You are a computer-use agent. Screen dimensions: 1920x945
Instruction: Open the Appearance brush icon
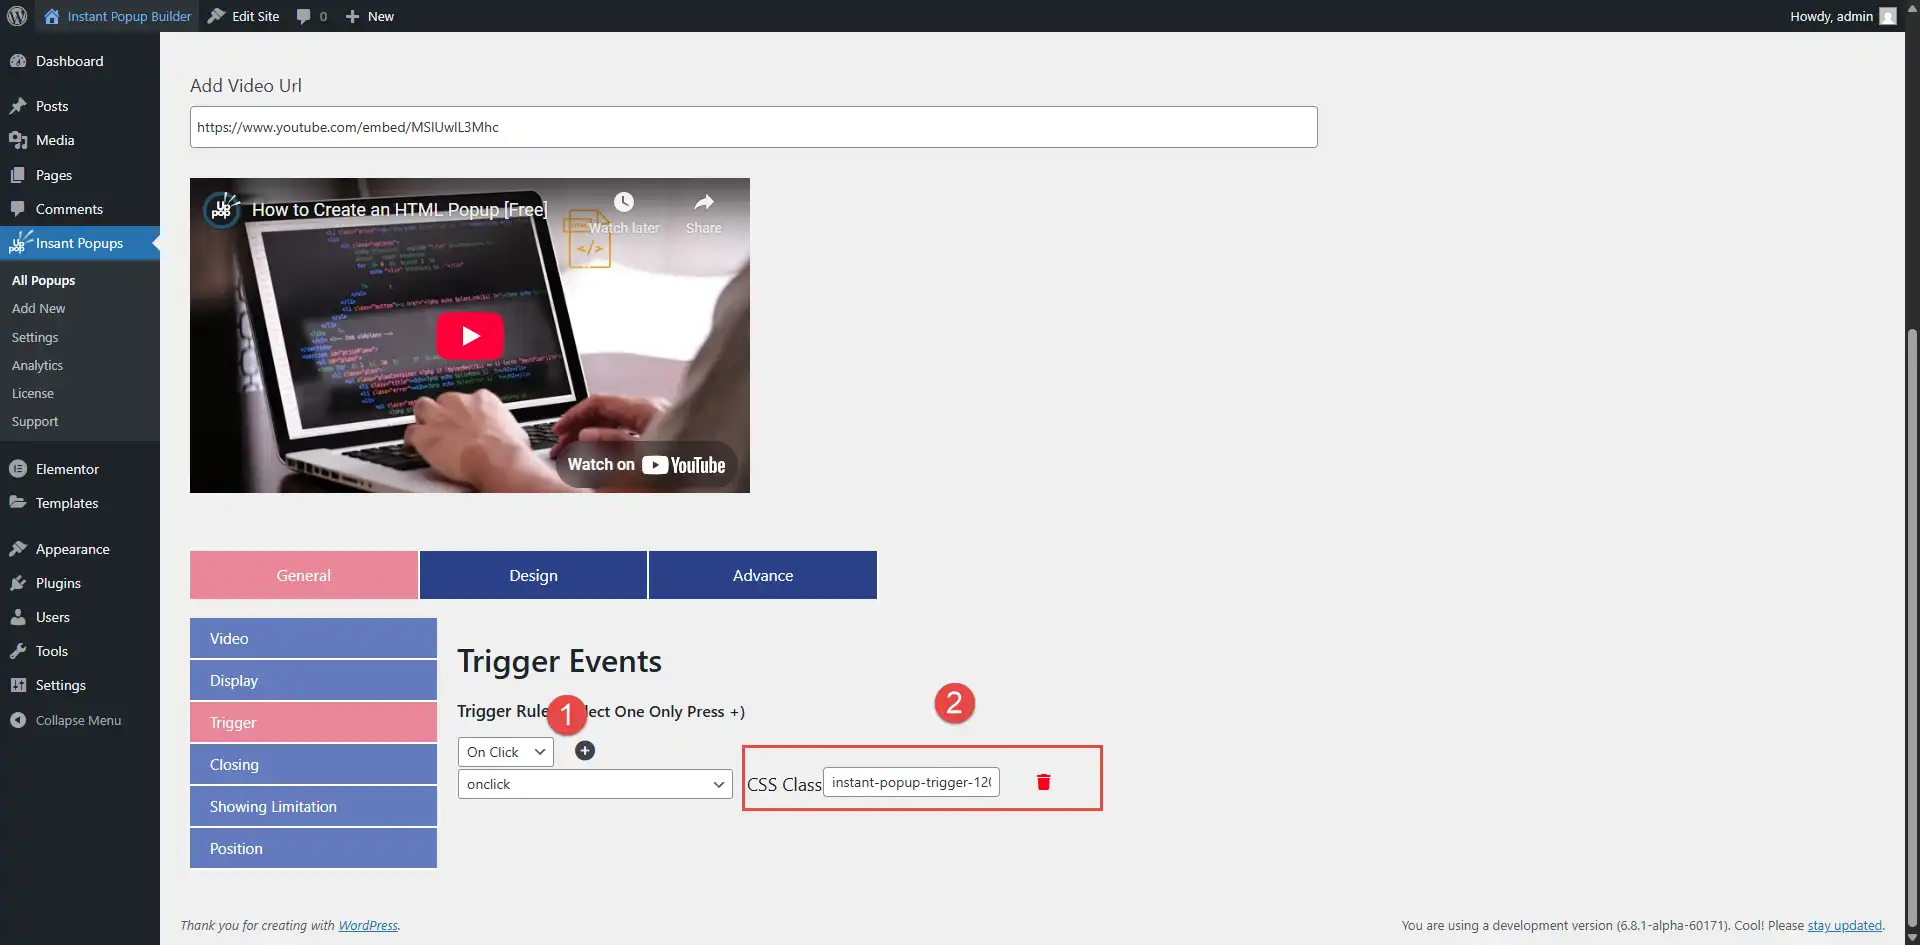point(19,548)
